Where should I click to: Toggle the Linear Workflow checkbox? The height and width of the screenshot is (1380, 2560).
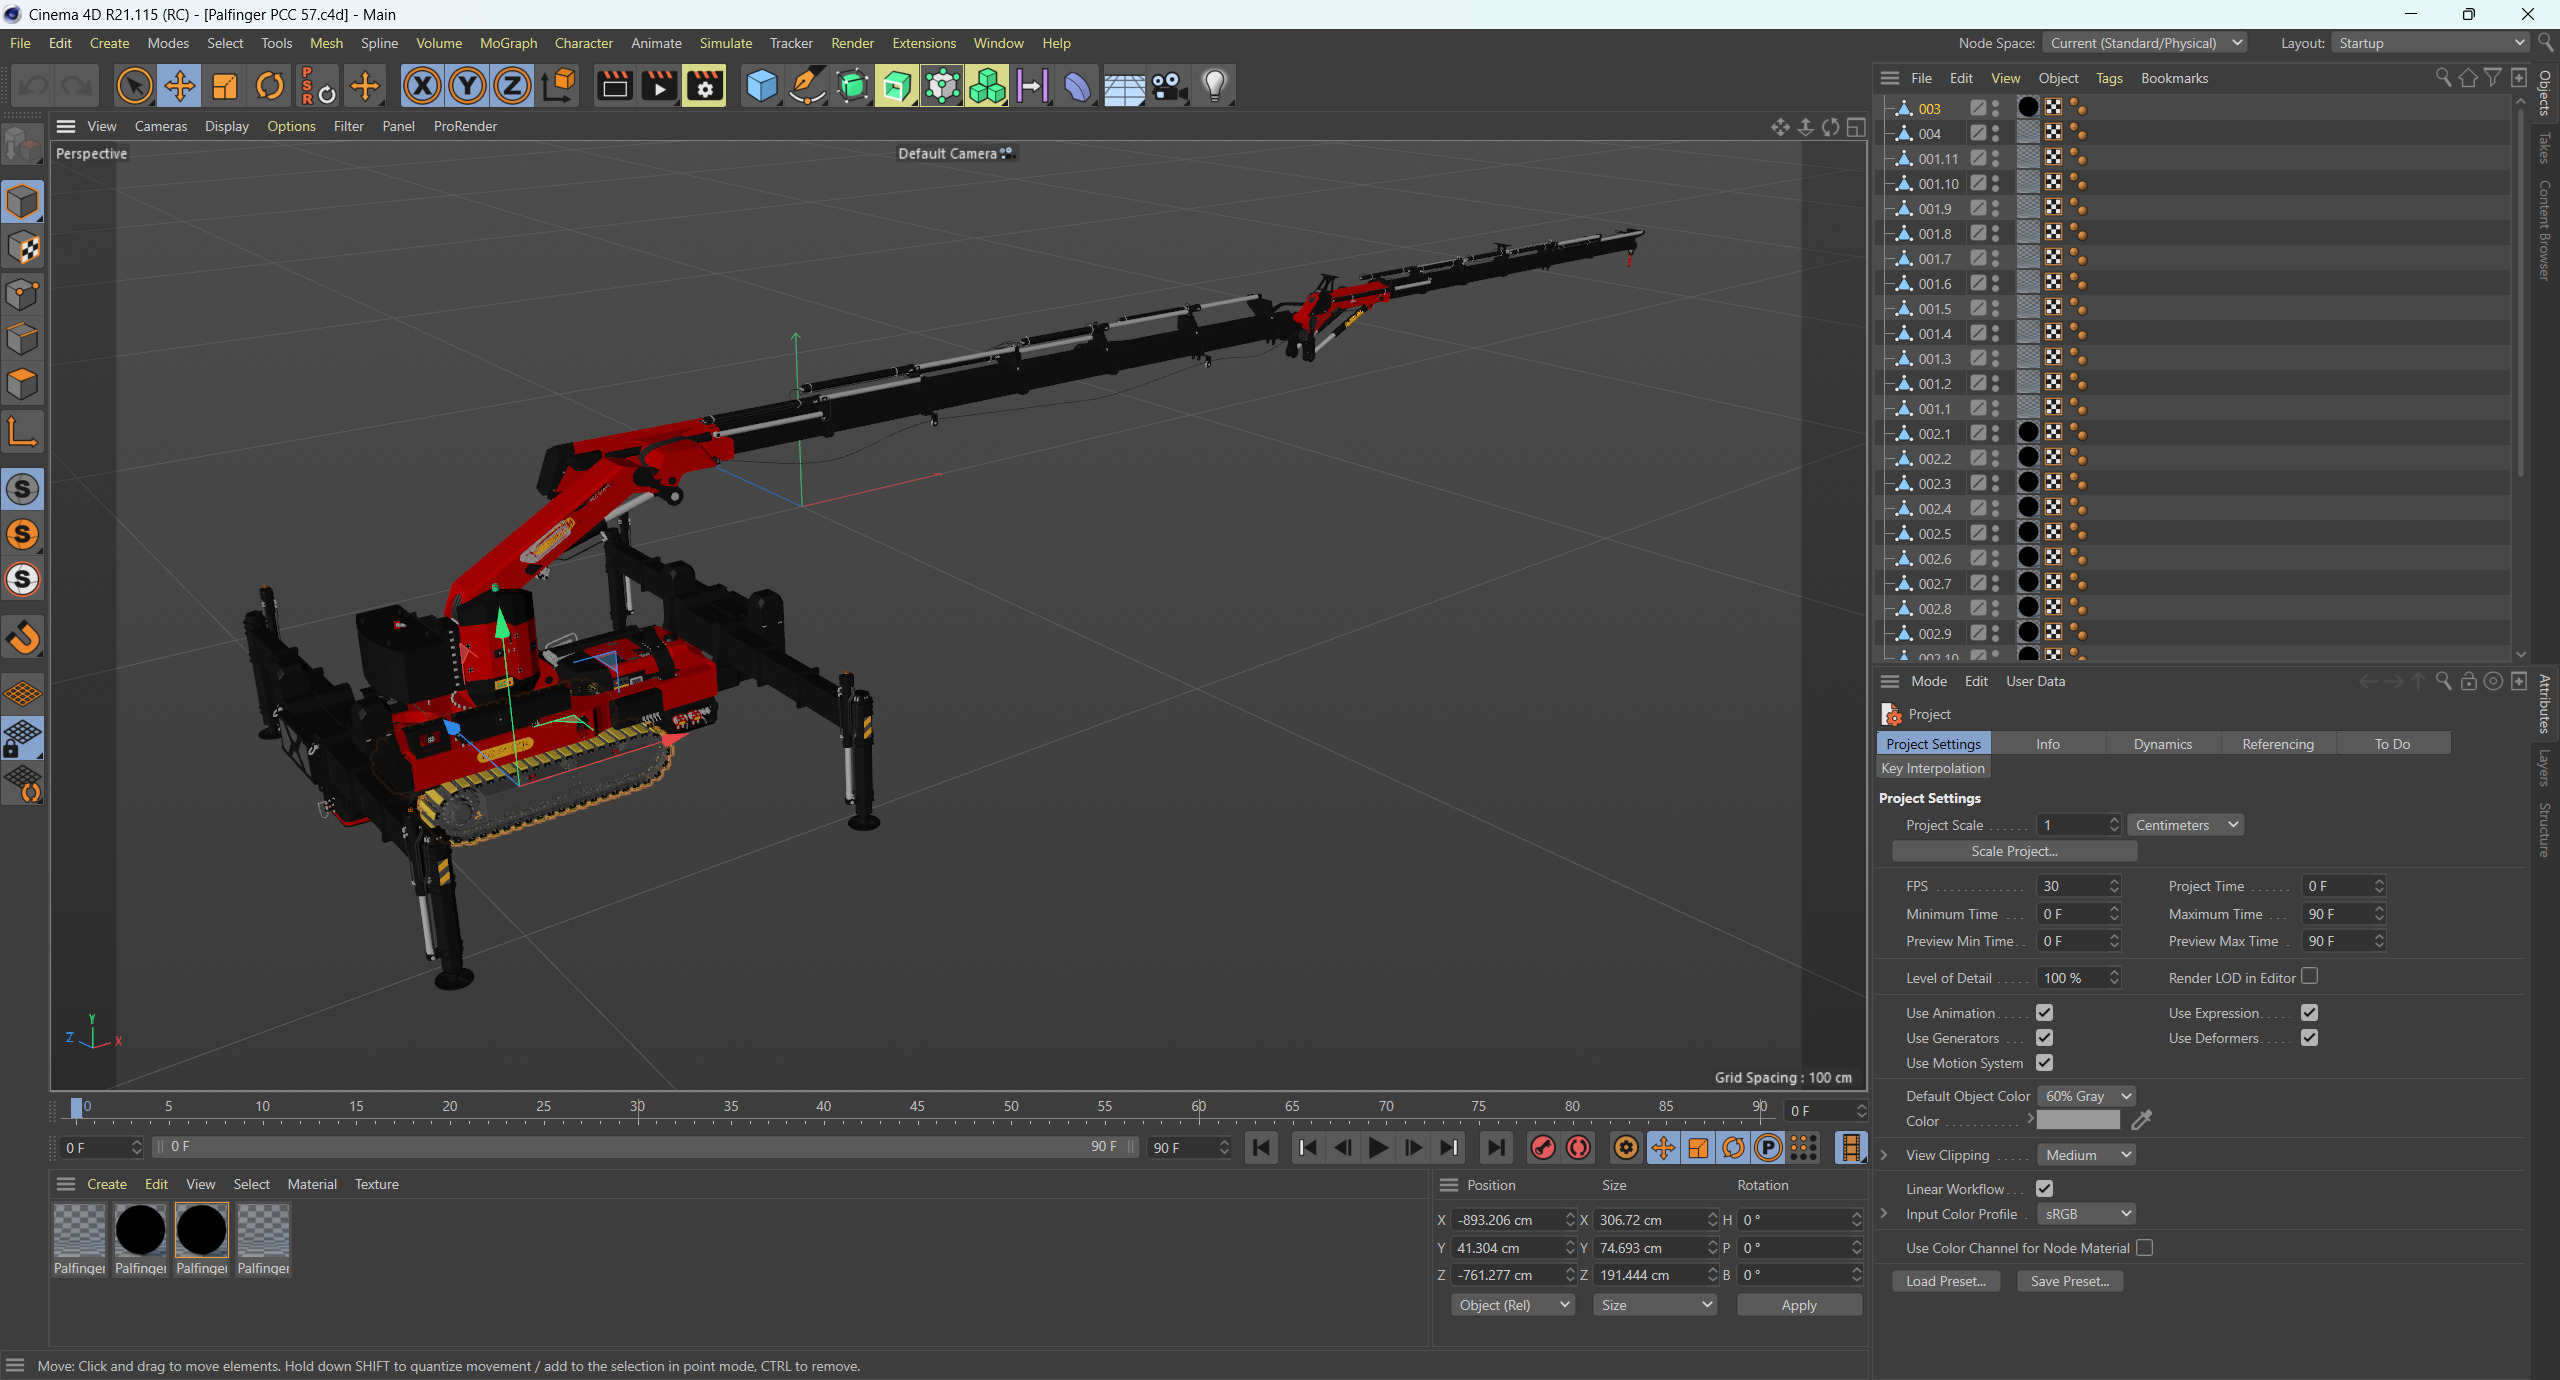coord(2044,1189)
